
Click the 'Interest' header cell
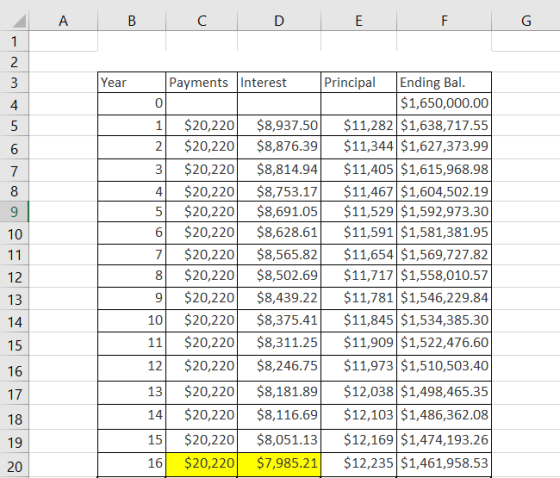(x=279, y=83)
